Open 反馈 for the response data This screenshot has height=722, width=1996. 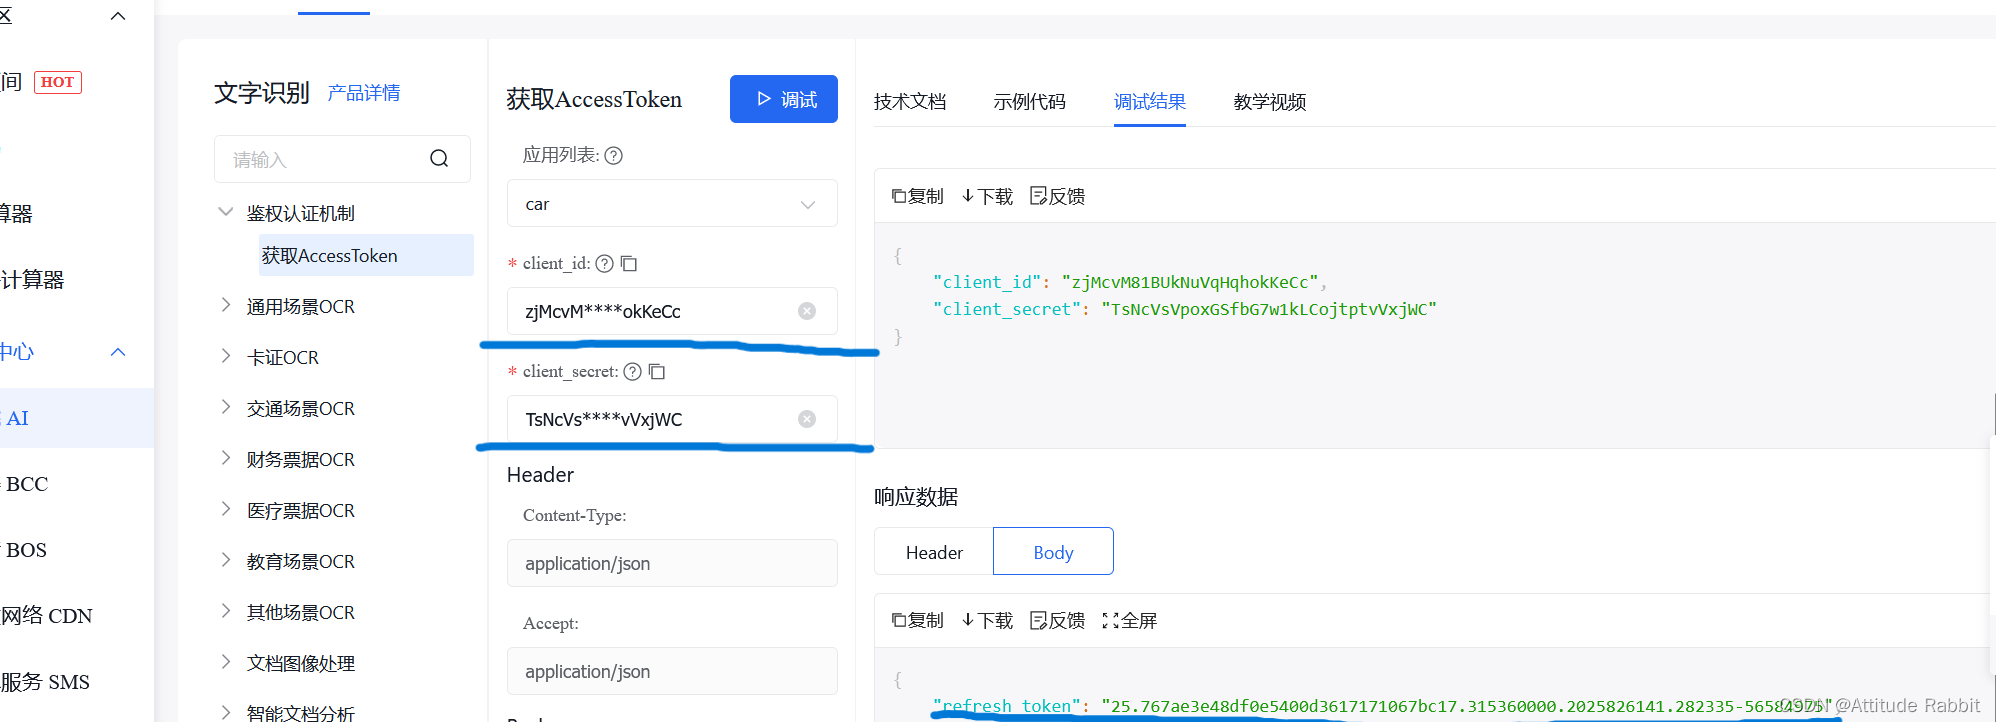point(1057,620)
